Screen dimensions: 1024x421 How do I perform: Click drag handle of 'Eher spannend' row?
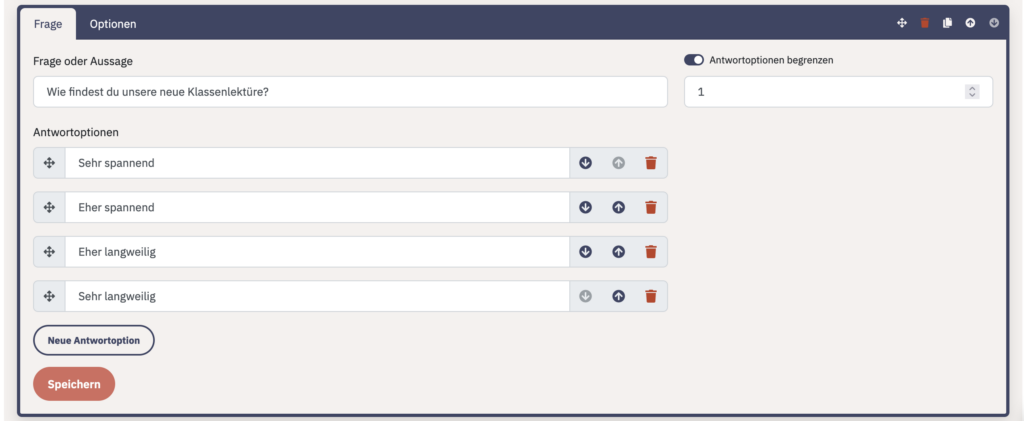tap(49, 208)
